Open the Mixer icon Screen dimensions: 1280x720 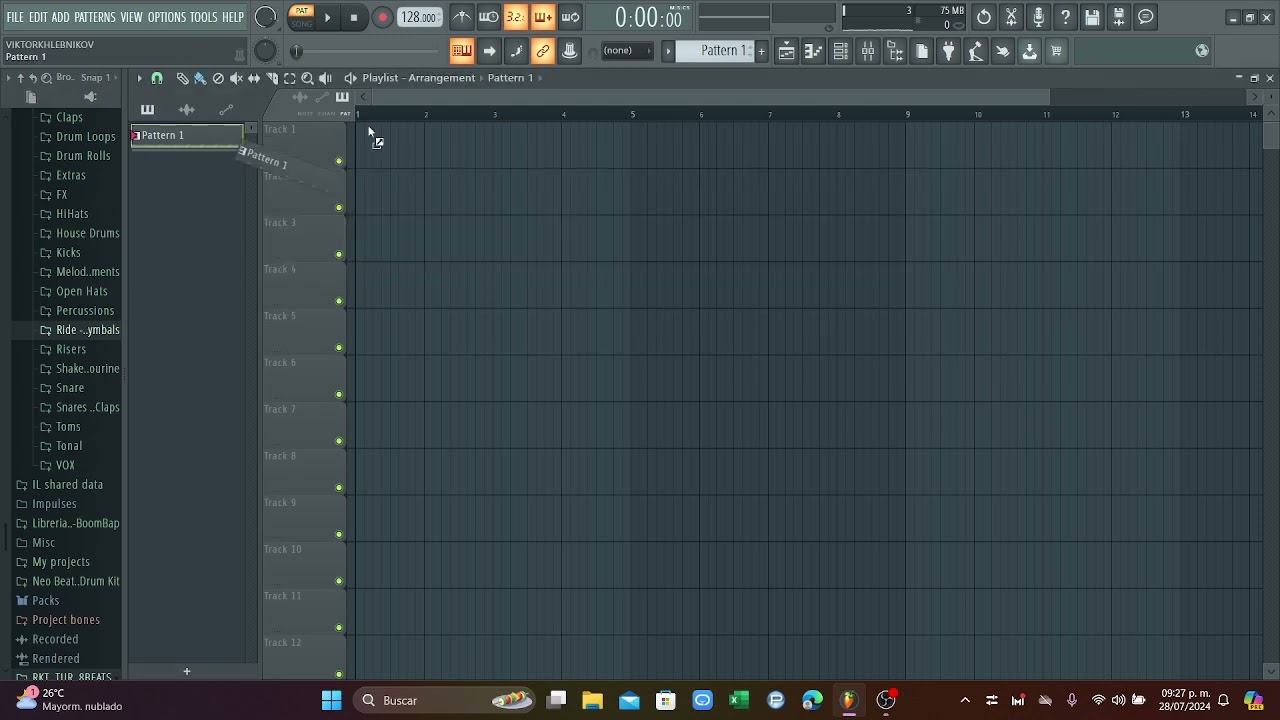[x=868, y=51]
